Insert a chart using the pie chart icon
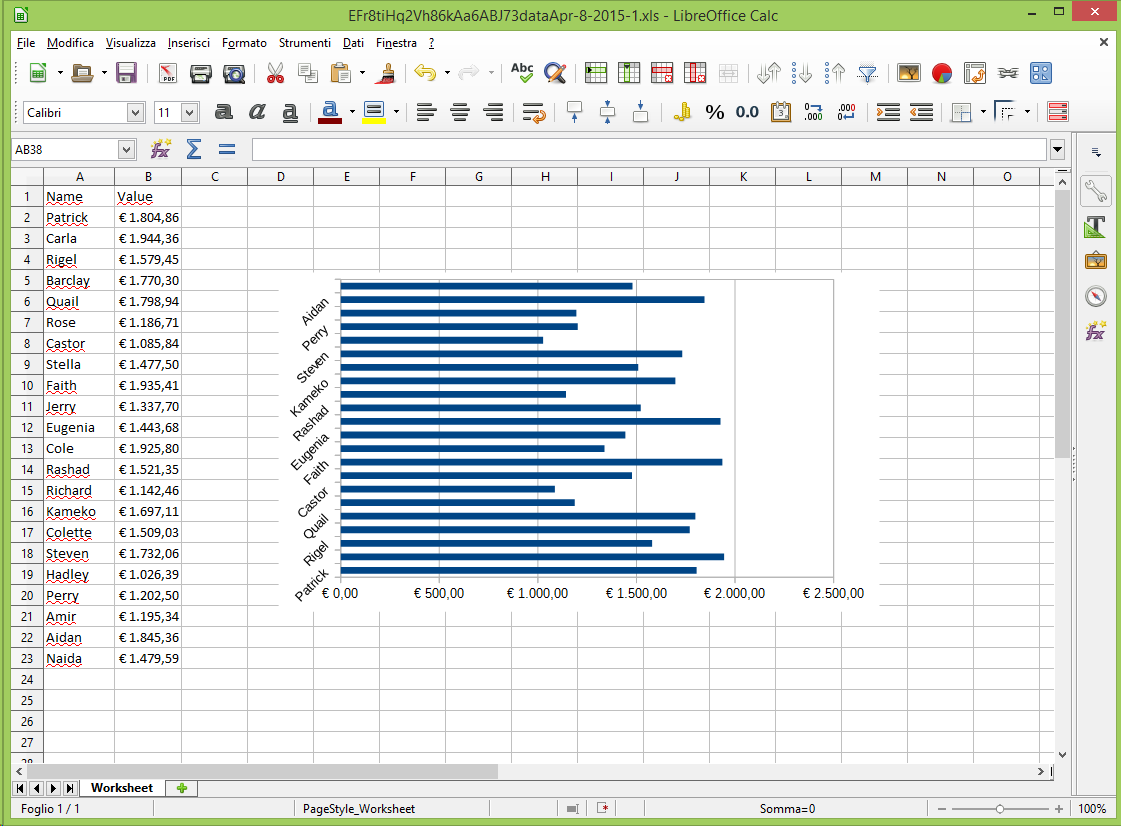1121x826 pixels. 941,73
